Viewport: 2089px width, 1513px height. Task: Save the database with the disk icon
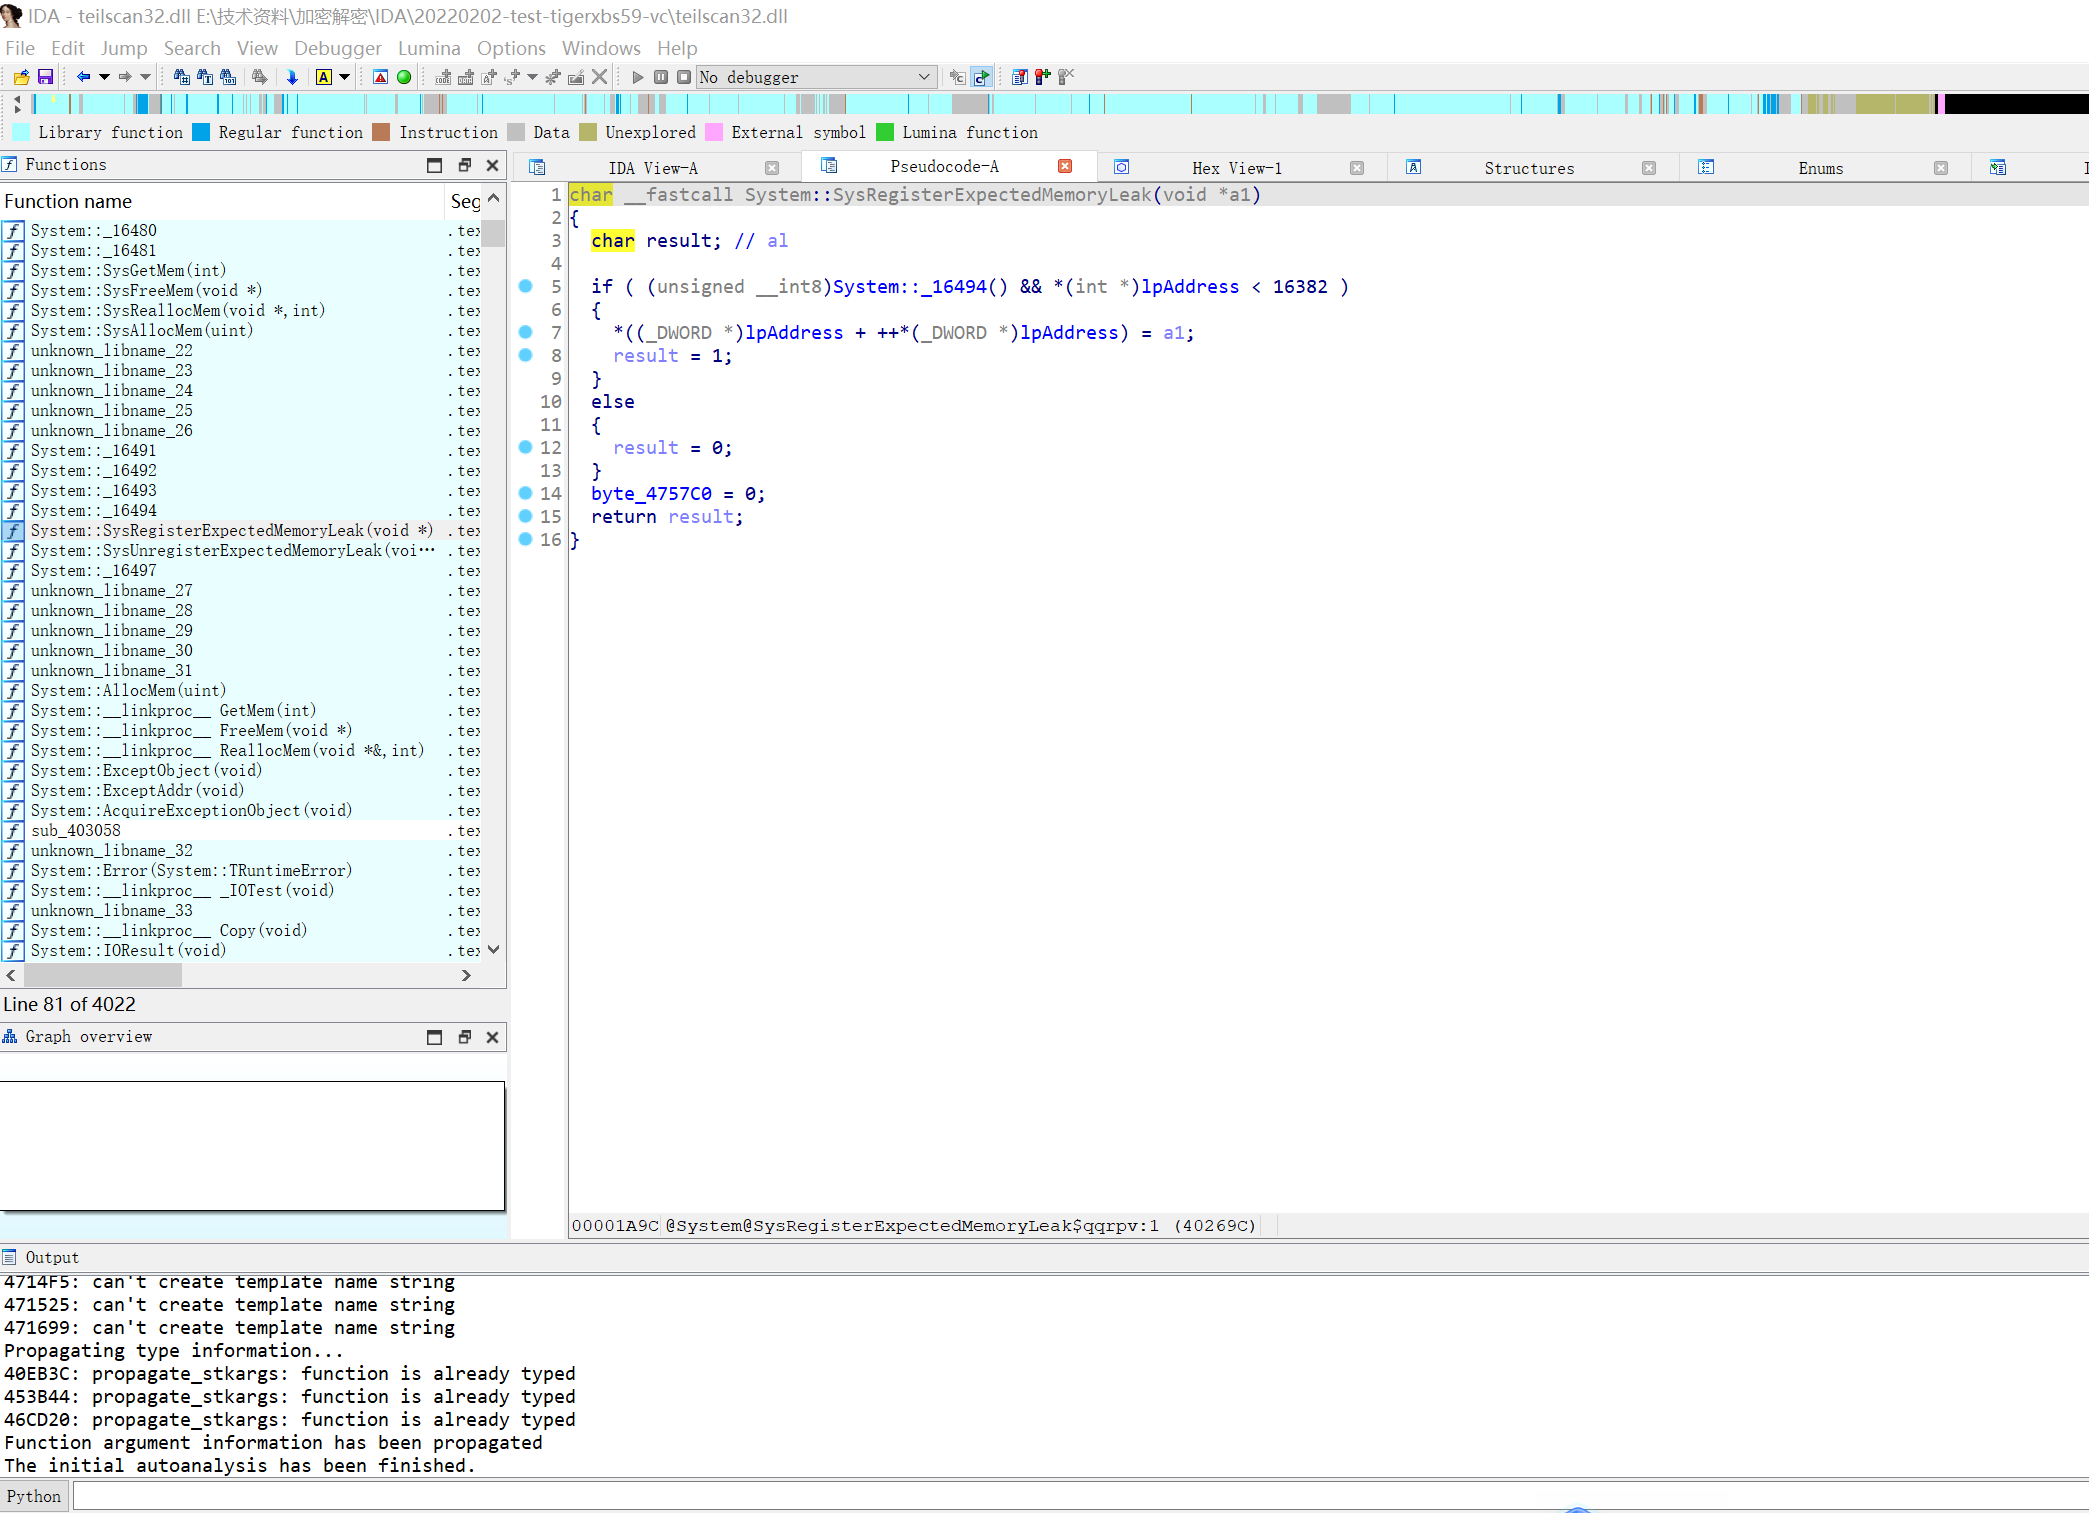(x=45, y=77)
